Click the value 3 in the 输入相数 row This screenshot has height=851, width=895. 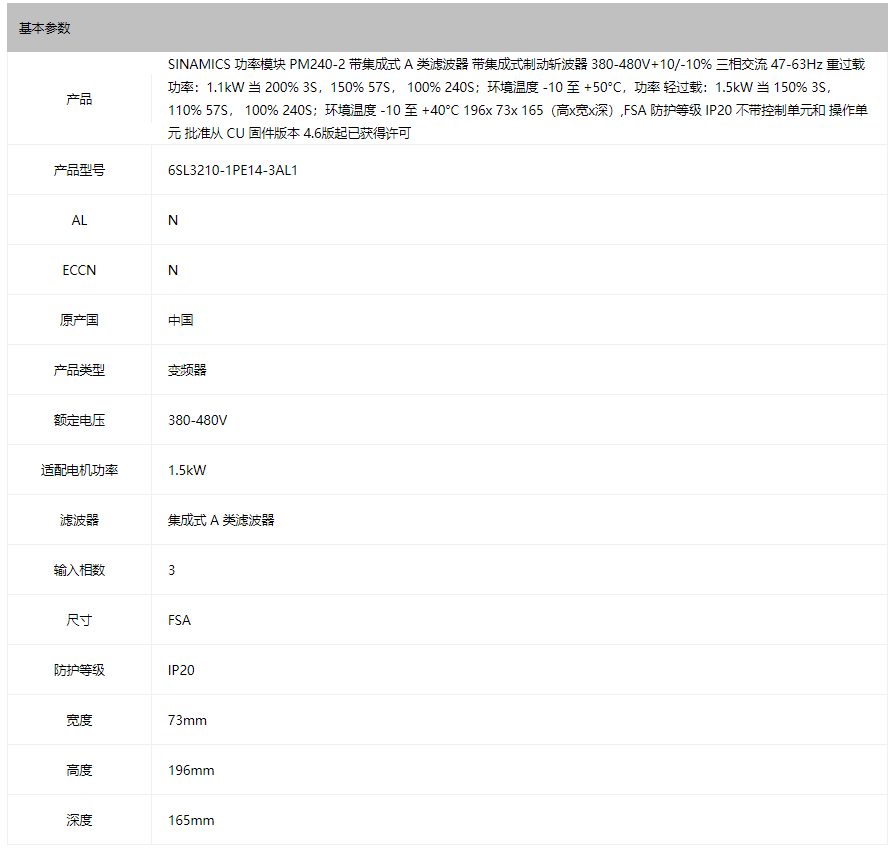pos(172,570)
